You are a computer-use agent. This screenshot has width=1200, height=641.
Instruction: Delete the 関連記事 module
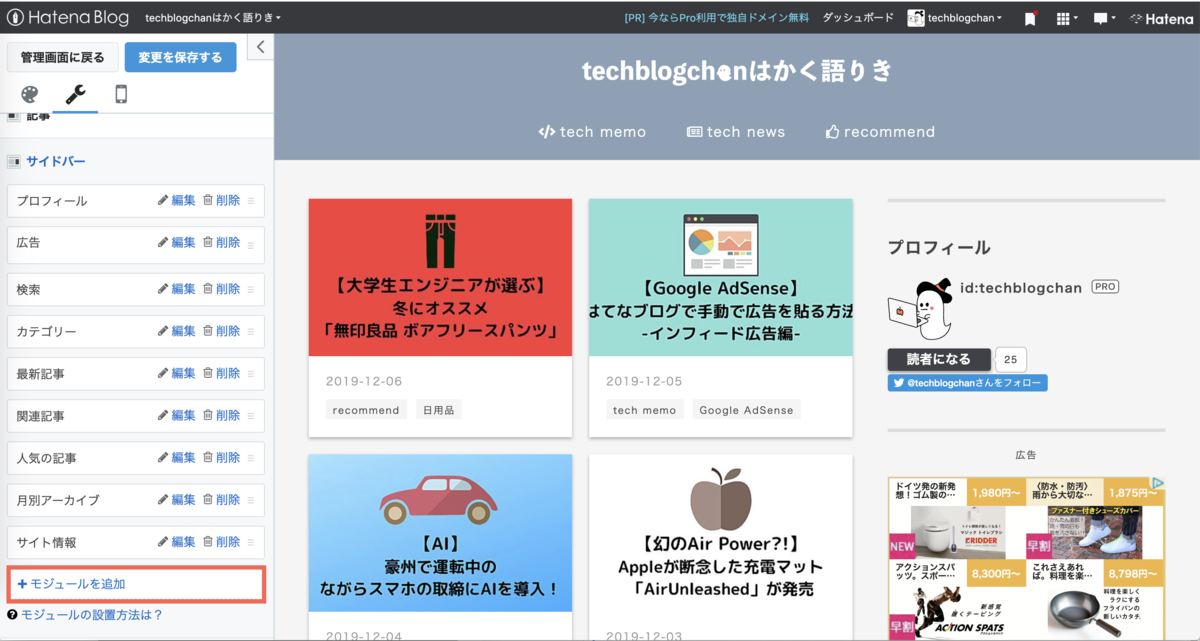[222, 415]
